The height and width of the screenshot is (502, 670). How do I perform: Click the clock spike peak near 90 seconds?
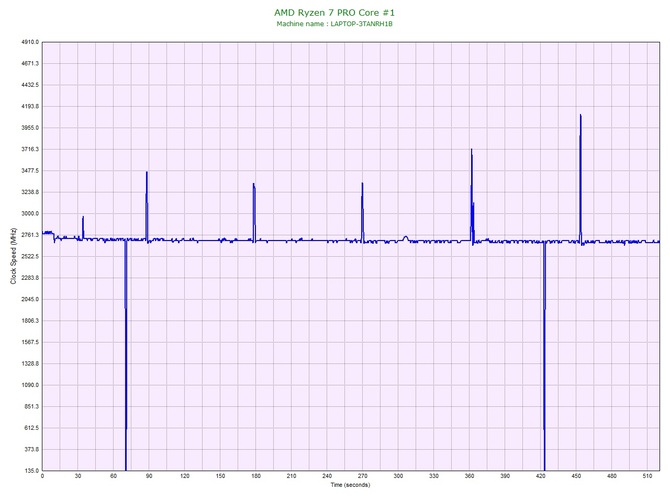[147, 173]
